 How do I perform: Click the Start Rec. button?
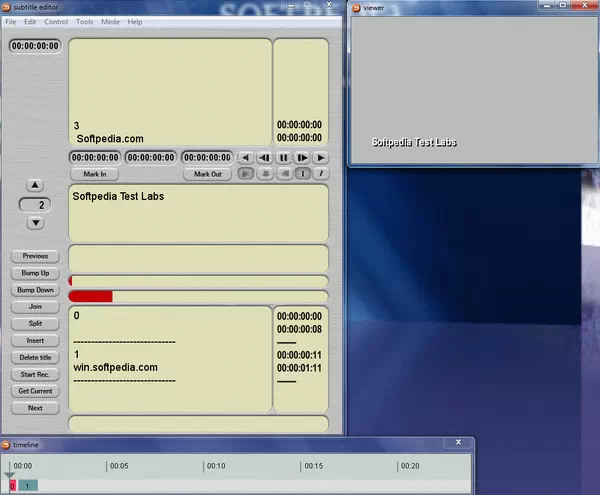coord(35,375)
